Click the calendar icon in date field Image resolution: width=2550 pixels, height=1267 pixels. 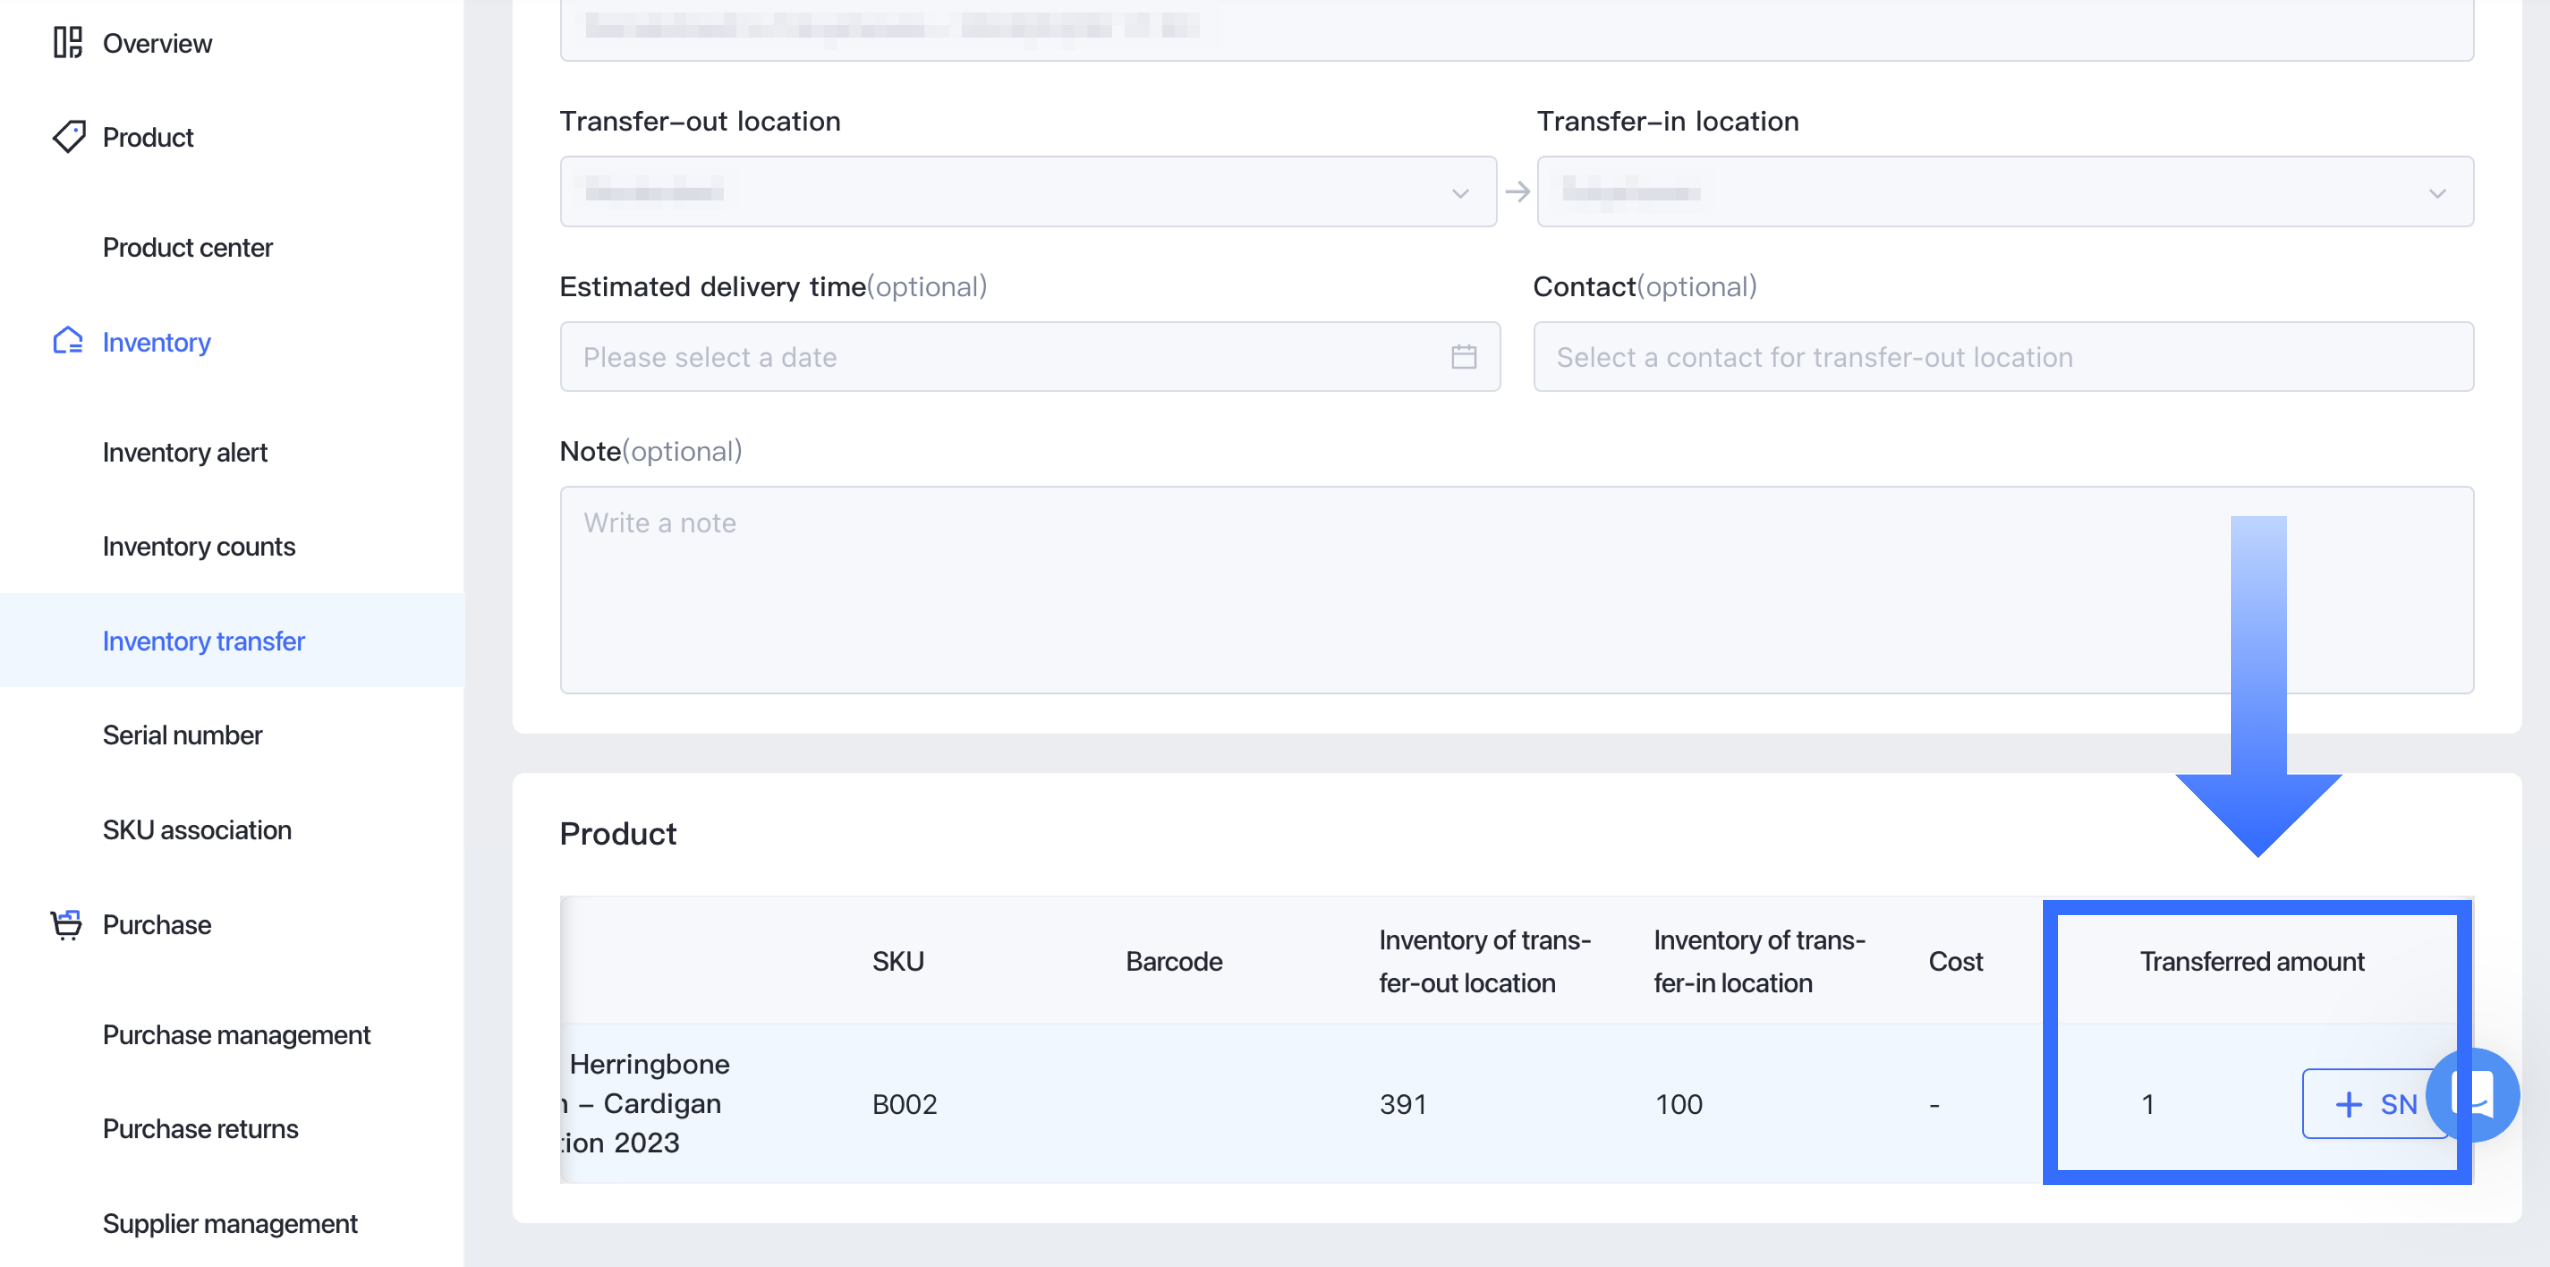pyautogui.click(x=1463, y=357)
